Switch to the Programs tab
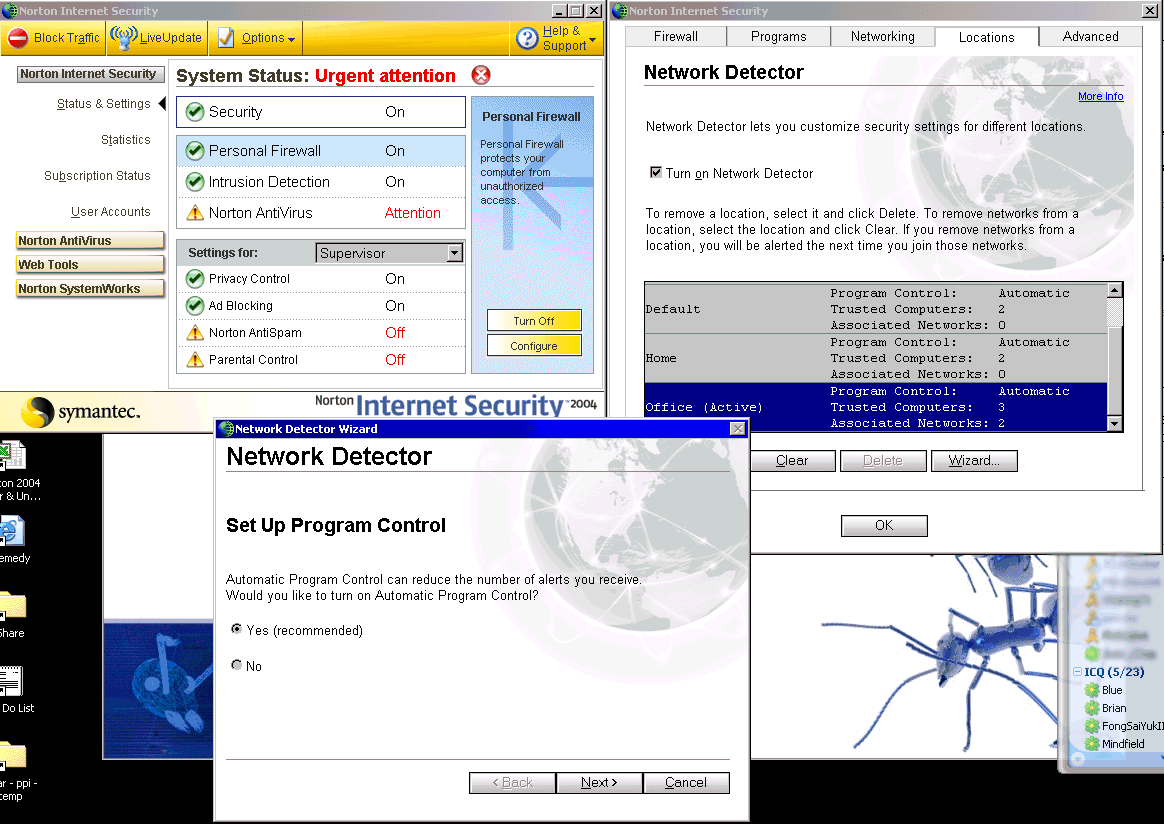1164x824 pixels. point(778,36)
